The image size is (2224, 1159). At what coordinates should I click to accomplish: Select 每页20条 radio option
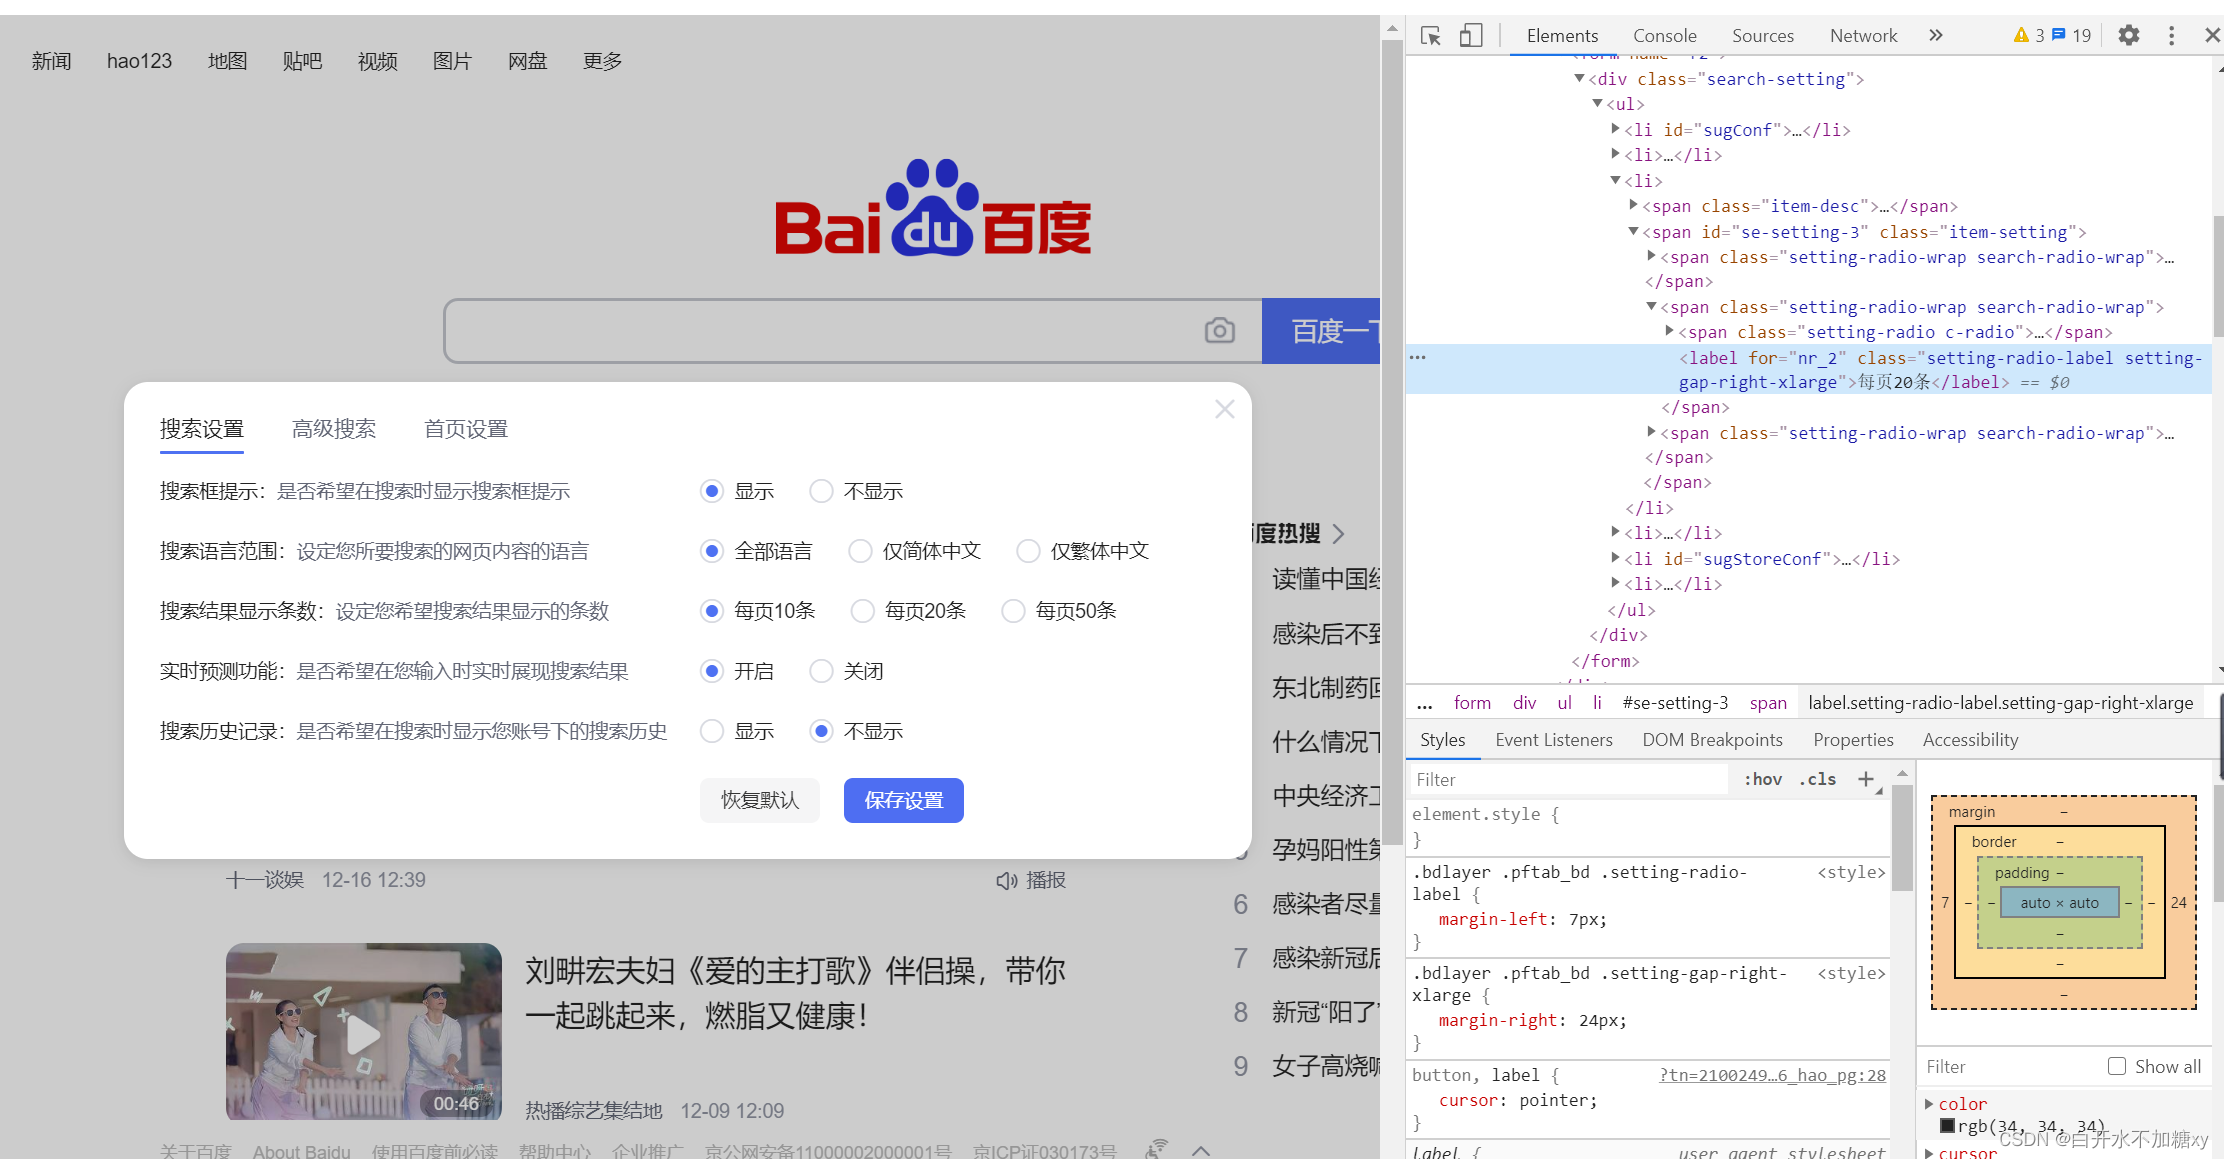863,611
